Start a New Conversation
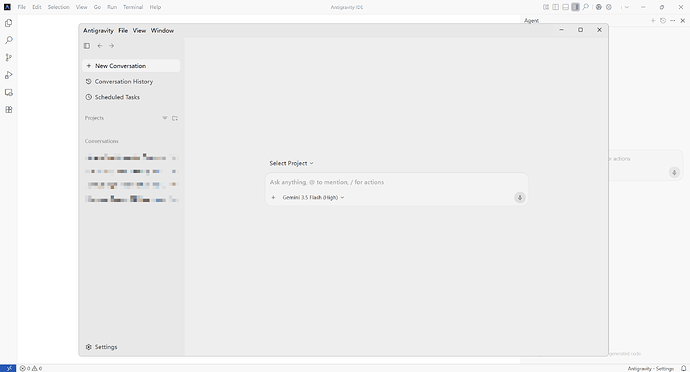Viewport: 690px width, 372px height. [x=131, y=66]
